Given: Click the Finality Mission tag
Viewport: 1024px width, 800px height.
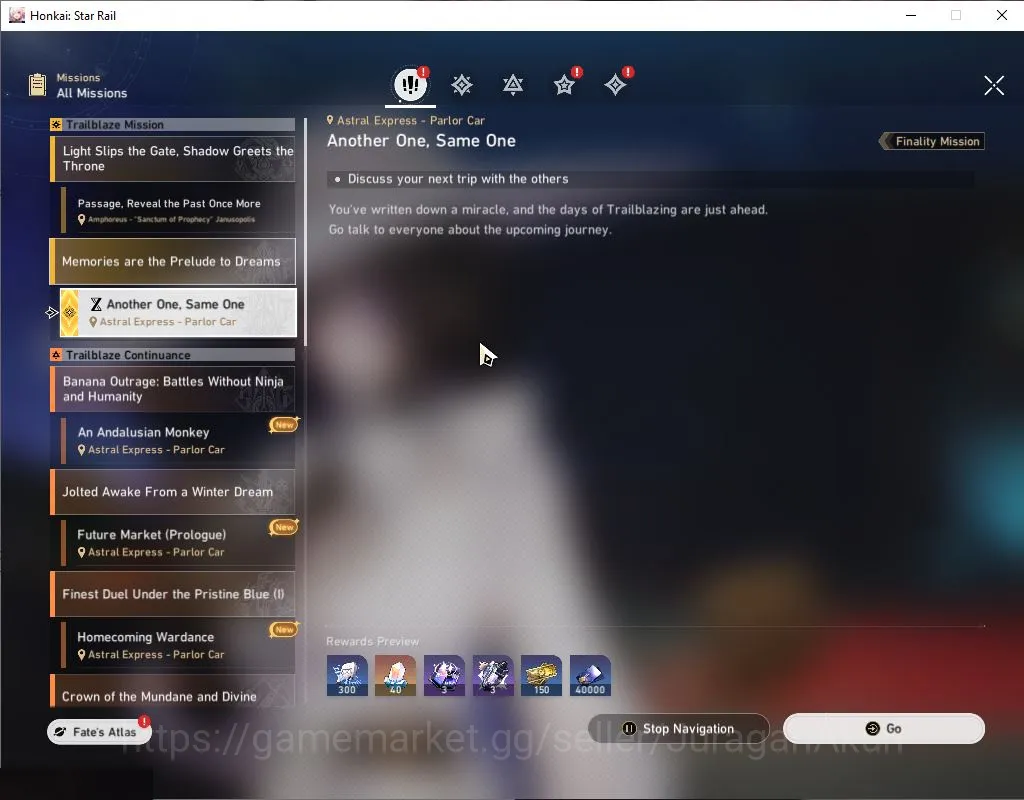Looking at the screenshot, I should [932, 141].
